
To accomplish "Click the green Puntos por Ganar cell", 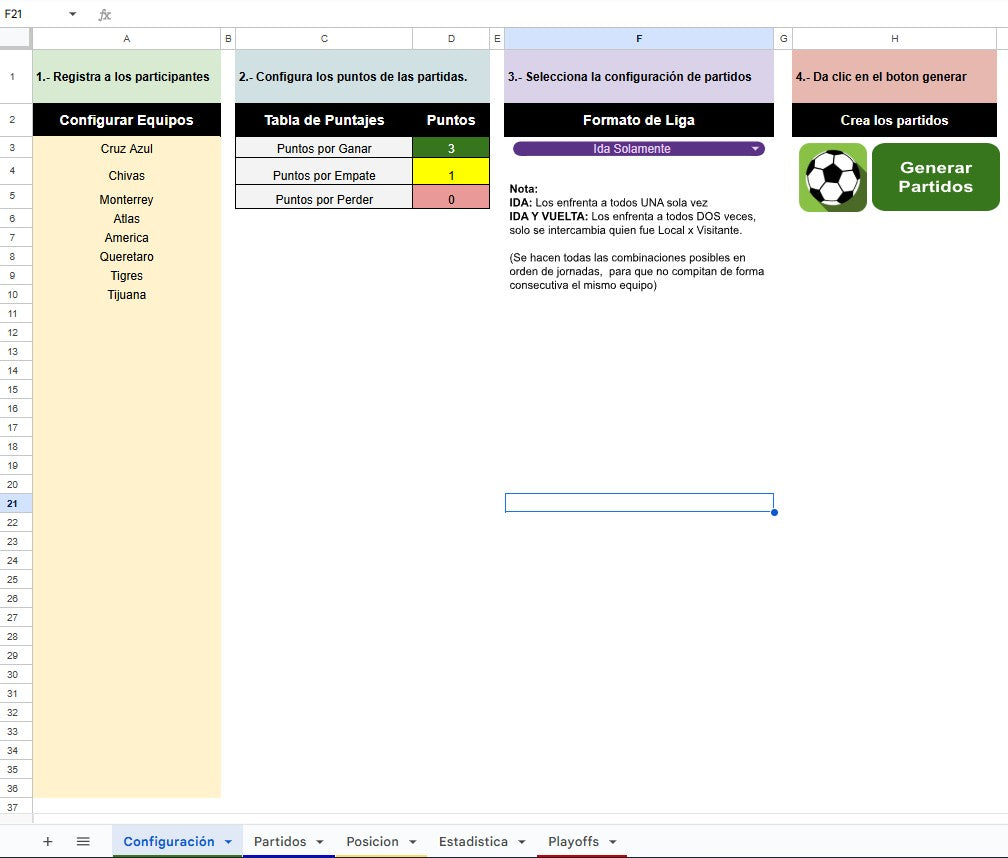I will pos(450,148).
